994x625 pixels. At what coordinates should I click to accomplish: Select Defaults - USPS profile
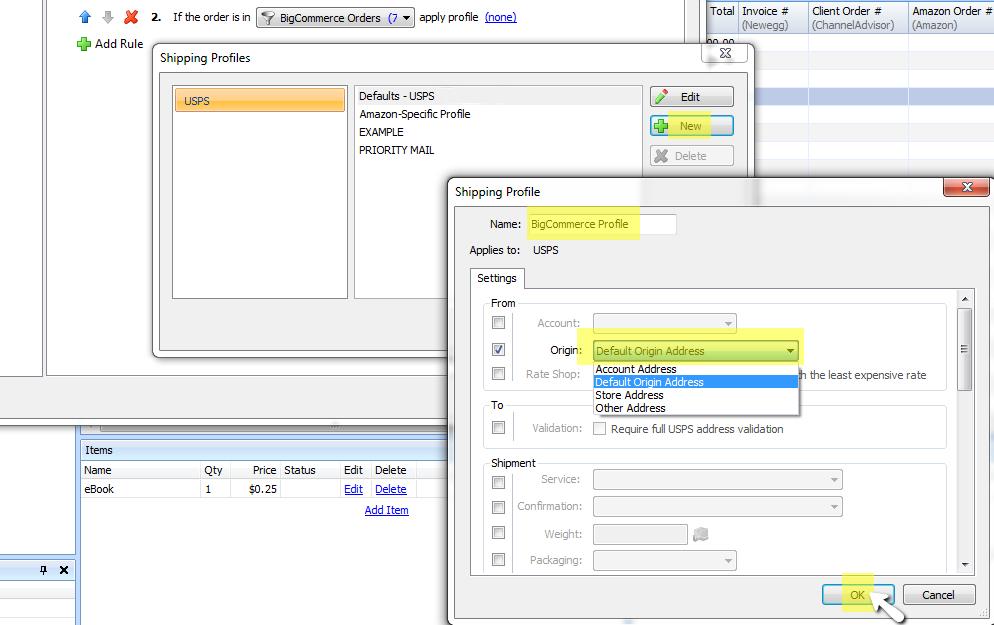click(x=498, y=96)
